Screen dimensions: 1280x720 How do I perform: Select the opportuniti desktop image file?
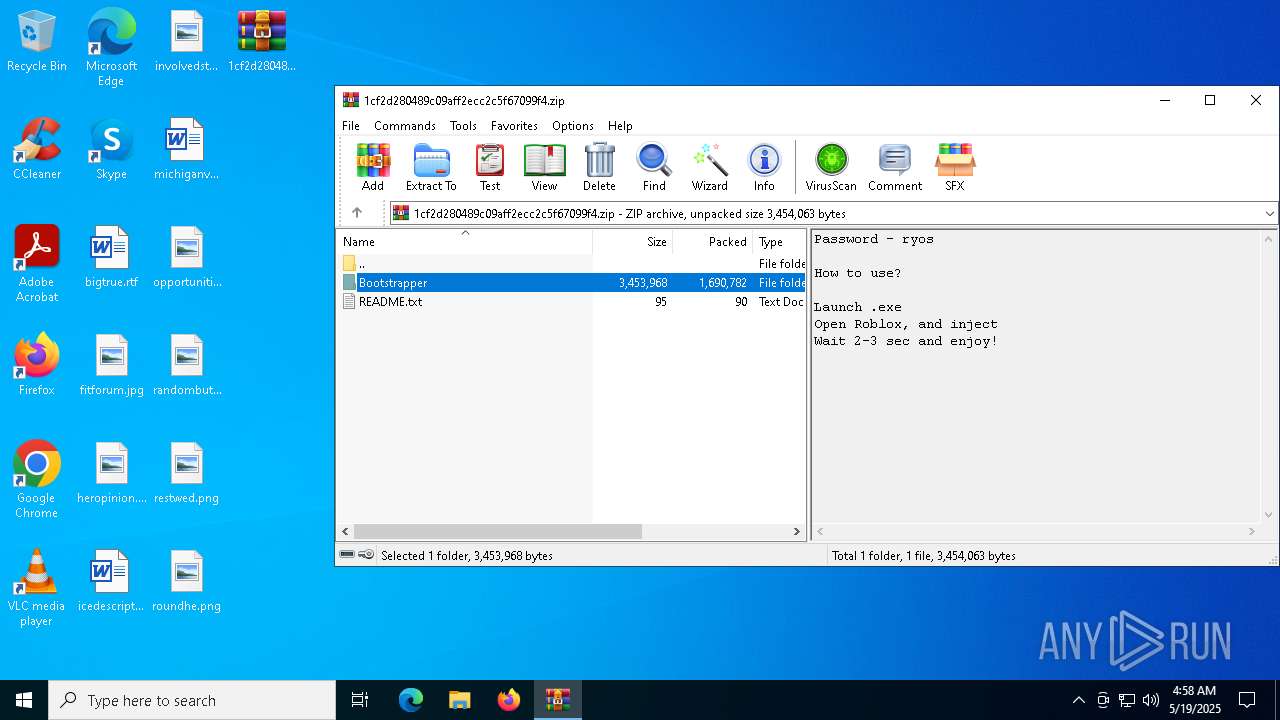(x=187, y=258)
